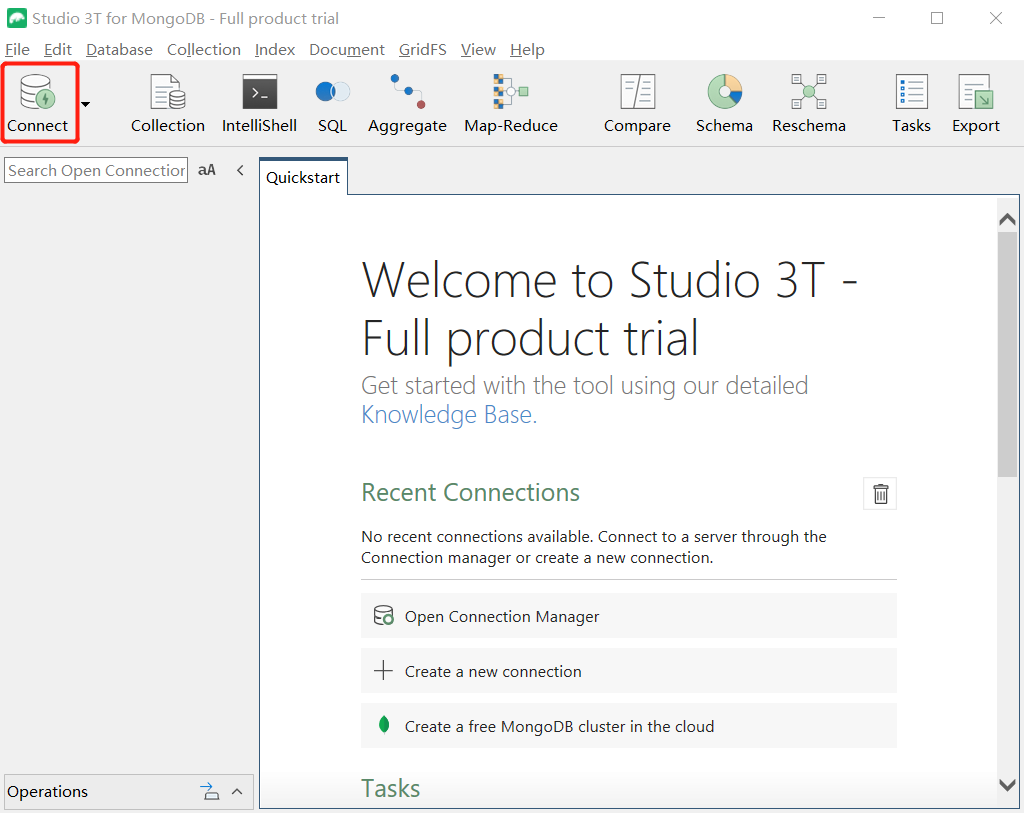1024x813 pixels.
Task: Collapse the connection tree sidebar
Action: tap(240, 170)
